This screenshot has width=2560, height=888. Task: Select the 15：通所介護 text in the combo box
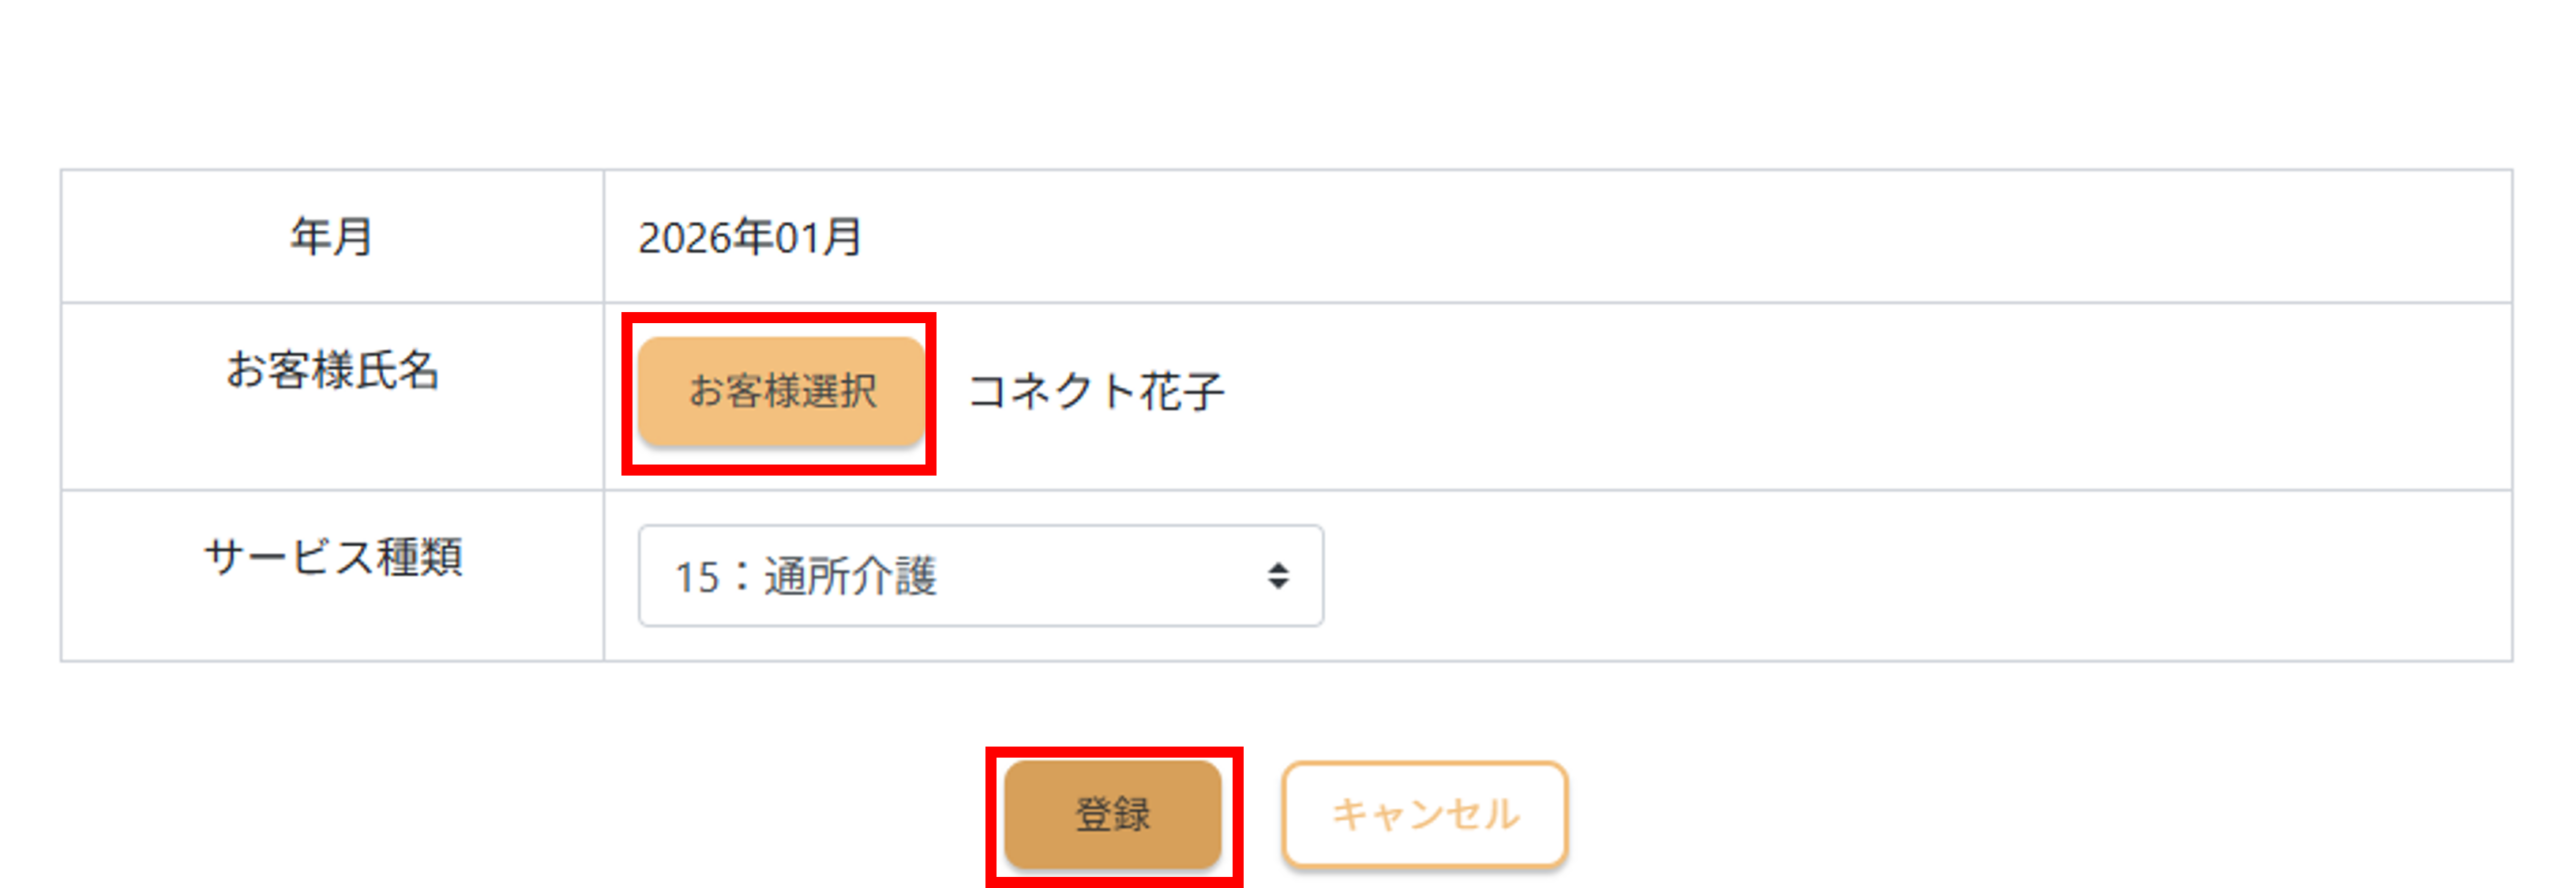click(805, 577)
